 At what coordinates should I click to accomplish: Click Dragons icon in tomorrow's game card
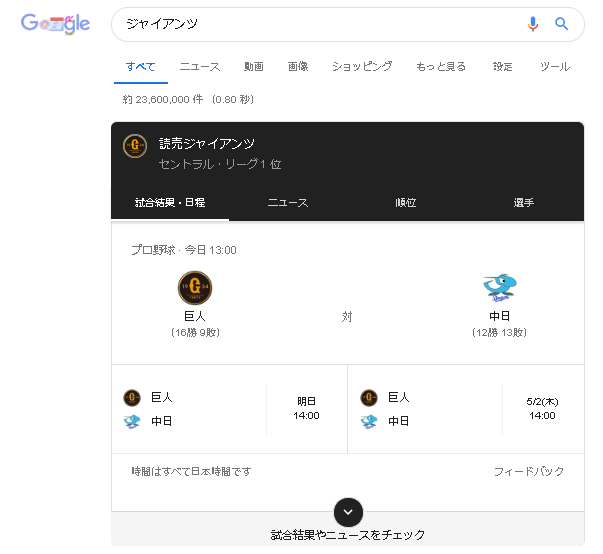(132, 421)
